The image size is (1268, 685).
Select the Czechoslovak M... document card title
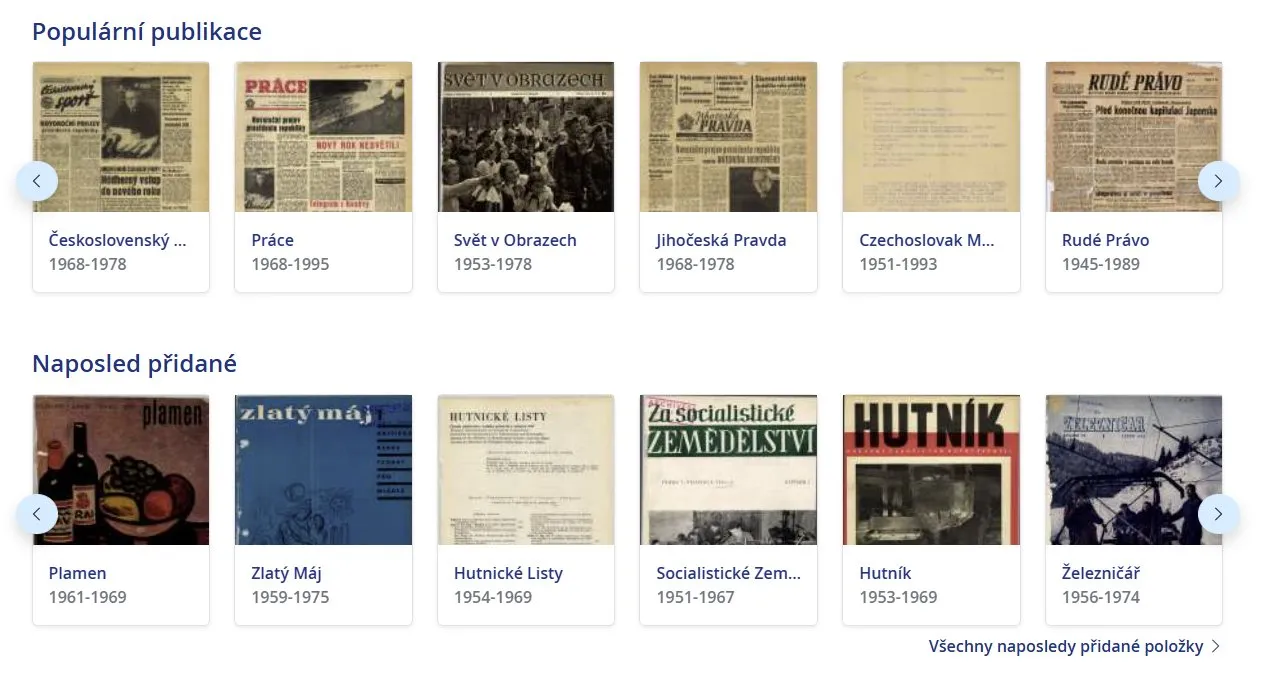click(x=927, y=240)
